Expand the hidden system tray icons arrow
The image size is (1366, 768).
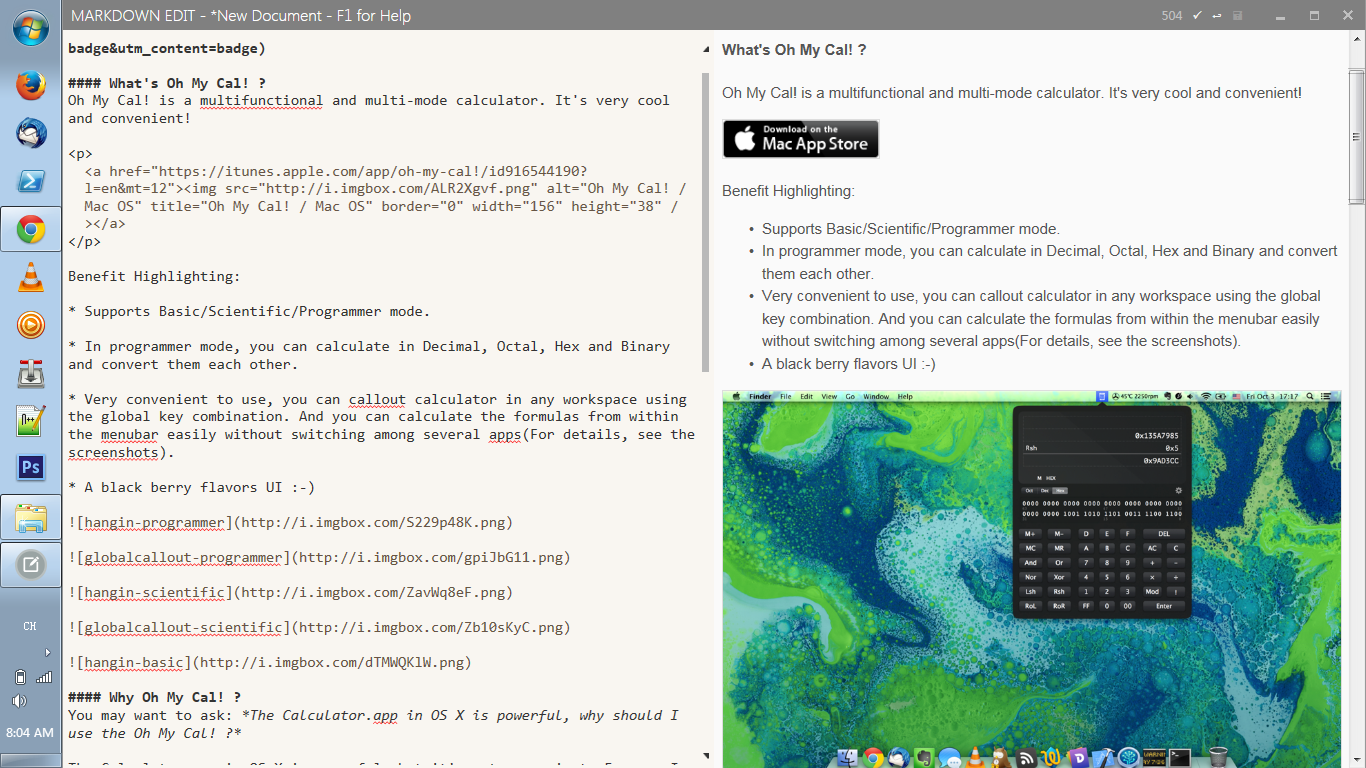click(47, 652)
